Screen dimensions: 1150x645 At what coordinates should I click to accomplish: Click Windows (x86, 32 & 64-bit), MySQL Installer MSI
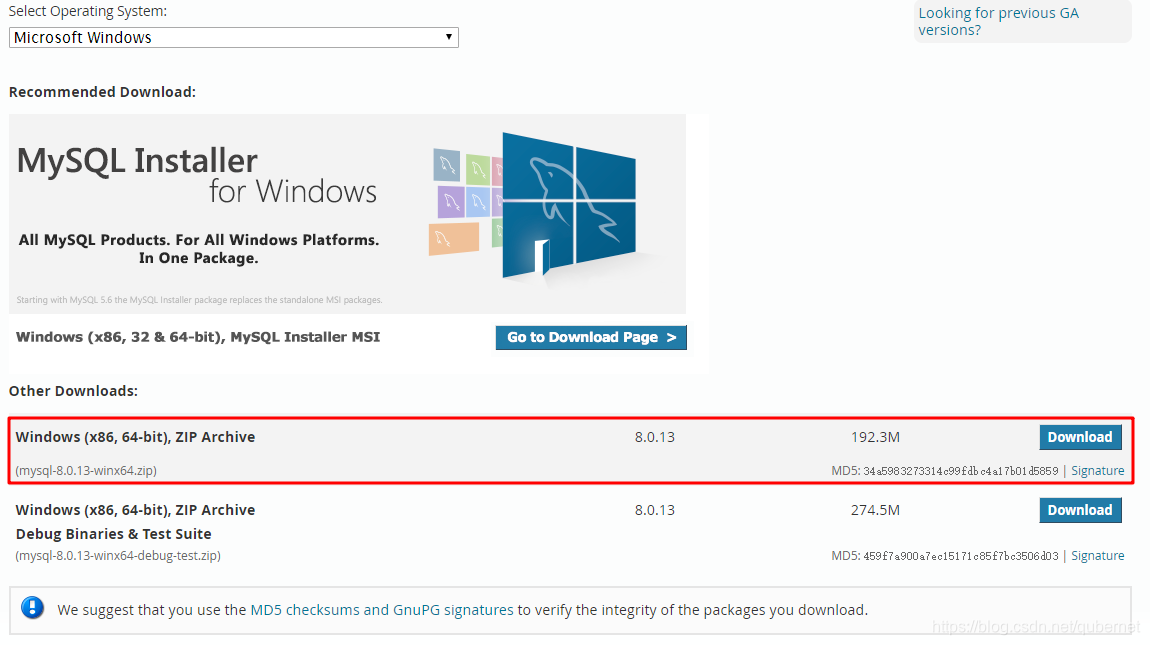(x=198, y=337)
